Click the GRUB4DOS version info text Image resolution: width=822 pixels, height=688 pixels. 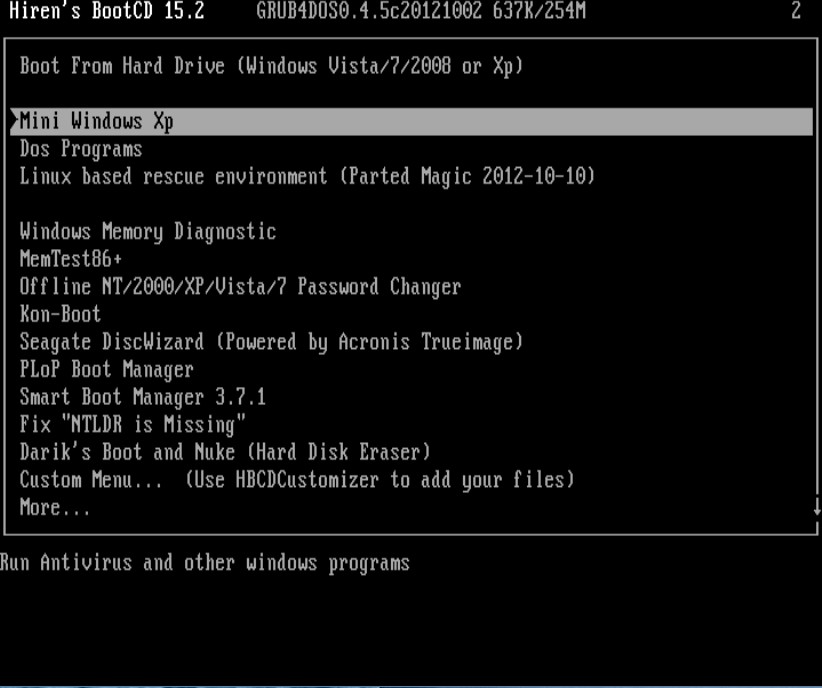point(421,10)
